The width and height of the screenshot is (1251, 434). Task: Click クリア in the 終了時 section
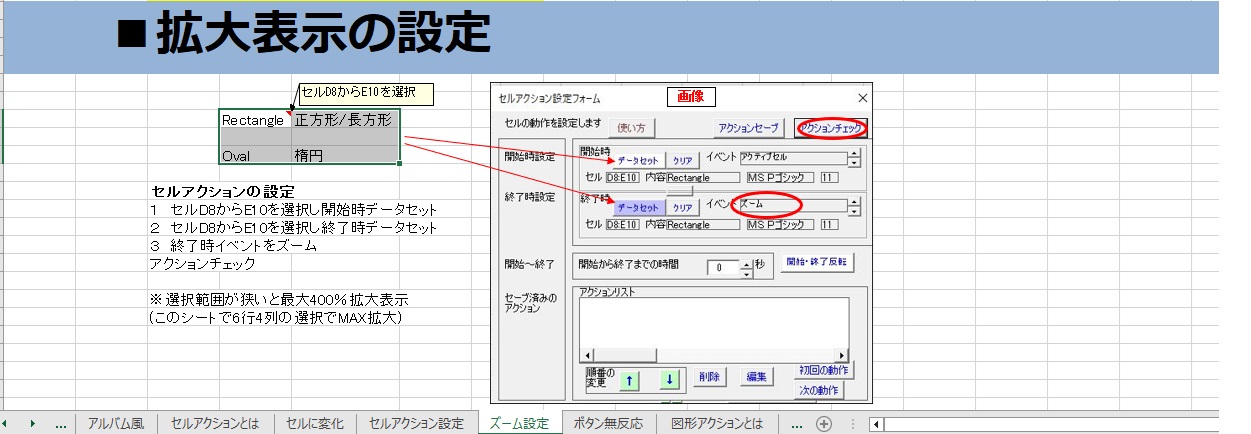point(681,207)
